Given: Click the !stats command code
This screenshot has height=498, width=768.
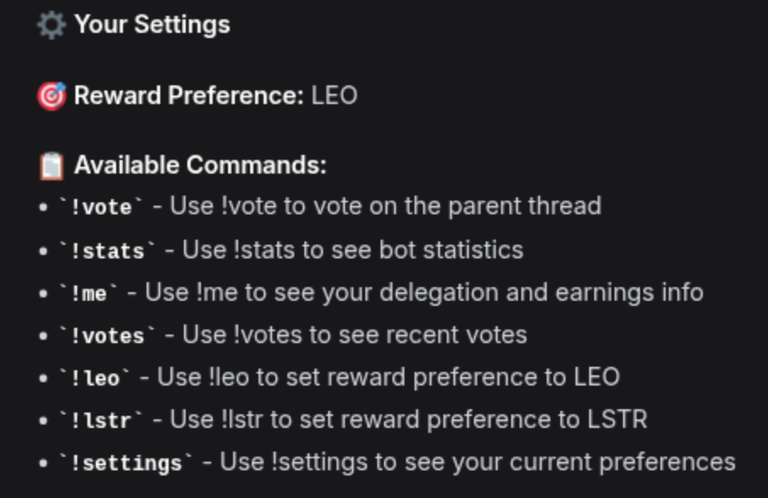Looking at the screenshot, I should coord(107,251).
